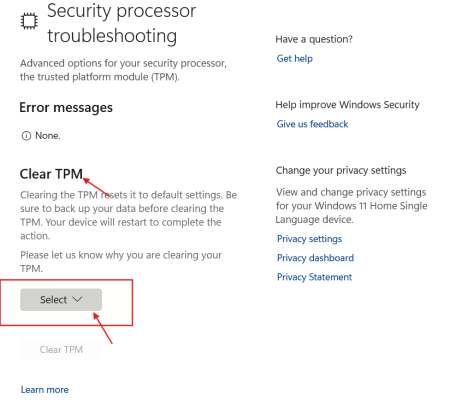Open the Privacy dashboard link

click(x=315, y=258)
